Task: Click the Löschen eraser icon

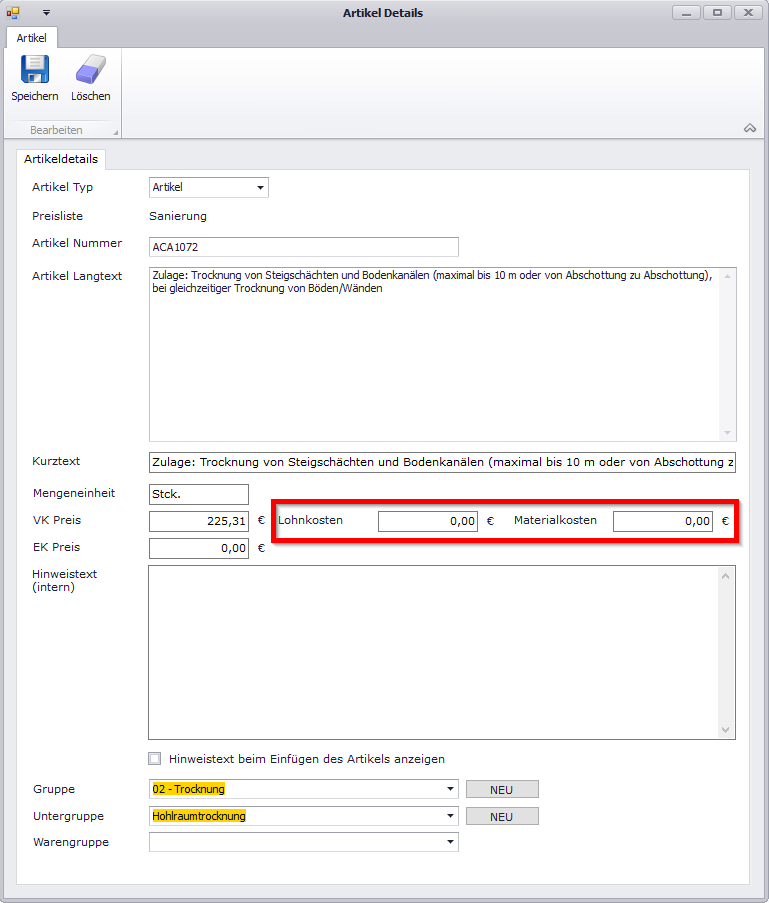Action: pos(90,70)
